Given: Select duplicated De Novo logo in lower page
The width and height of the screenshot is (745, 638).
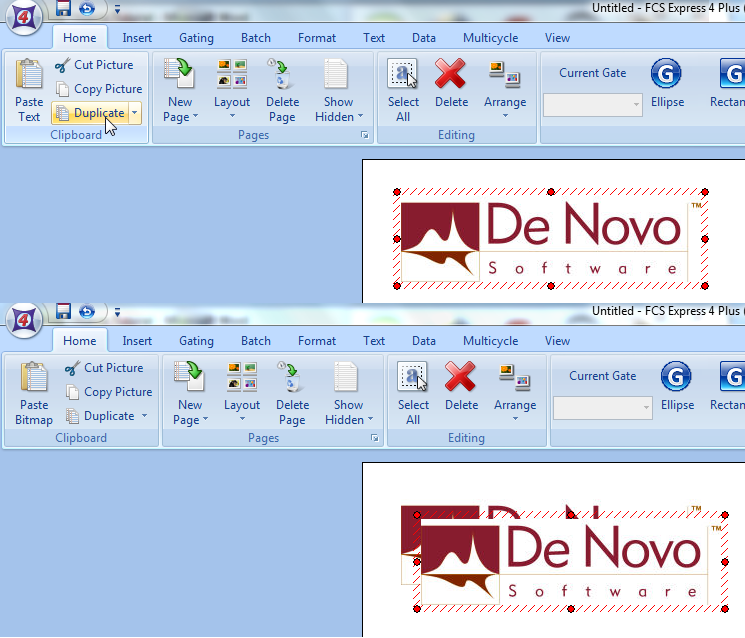Looking at the screenshot, I should click(571, 562).
